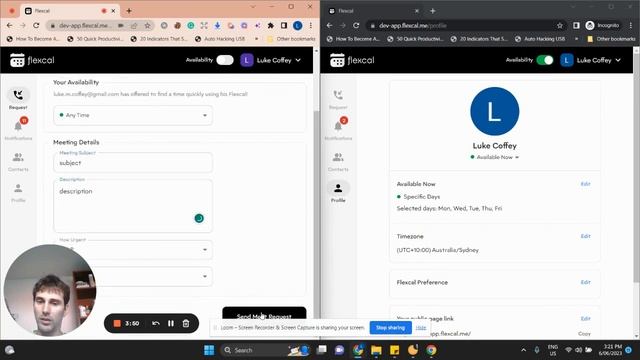
Task: Edit the Timezone setting
Action: 585,236
